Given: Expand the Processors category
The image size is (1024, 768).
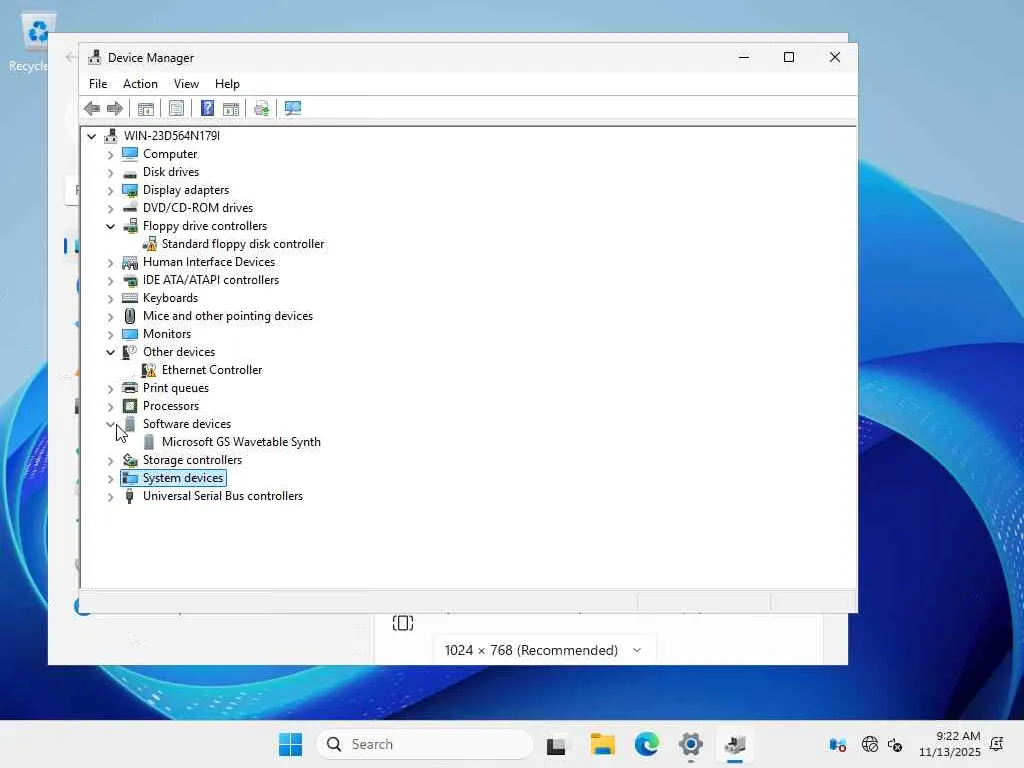Looking at the screenshot, I should click(x=110, y=407).
